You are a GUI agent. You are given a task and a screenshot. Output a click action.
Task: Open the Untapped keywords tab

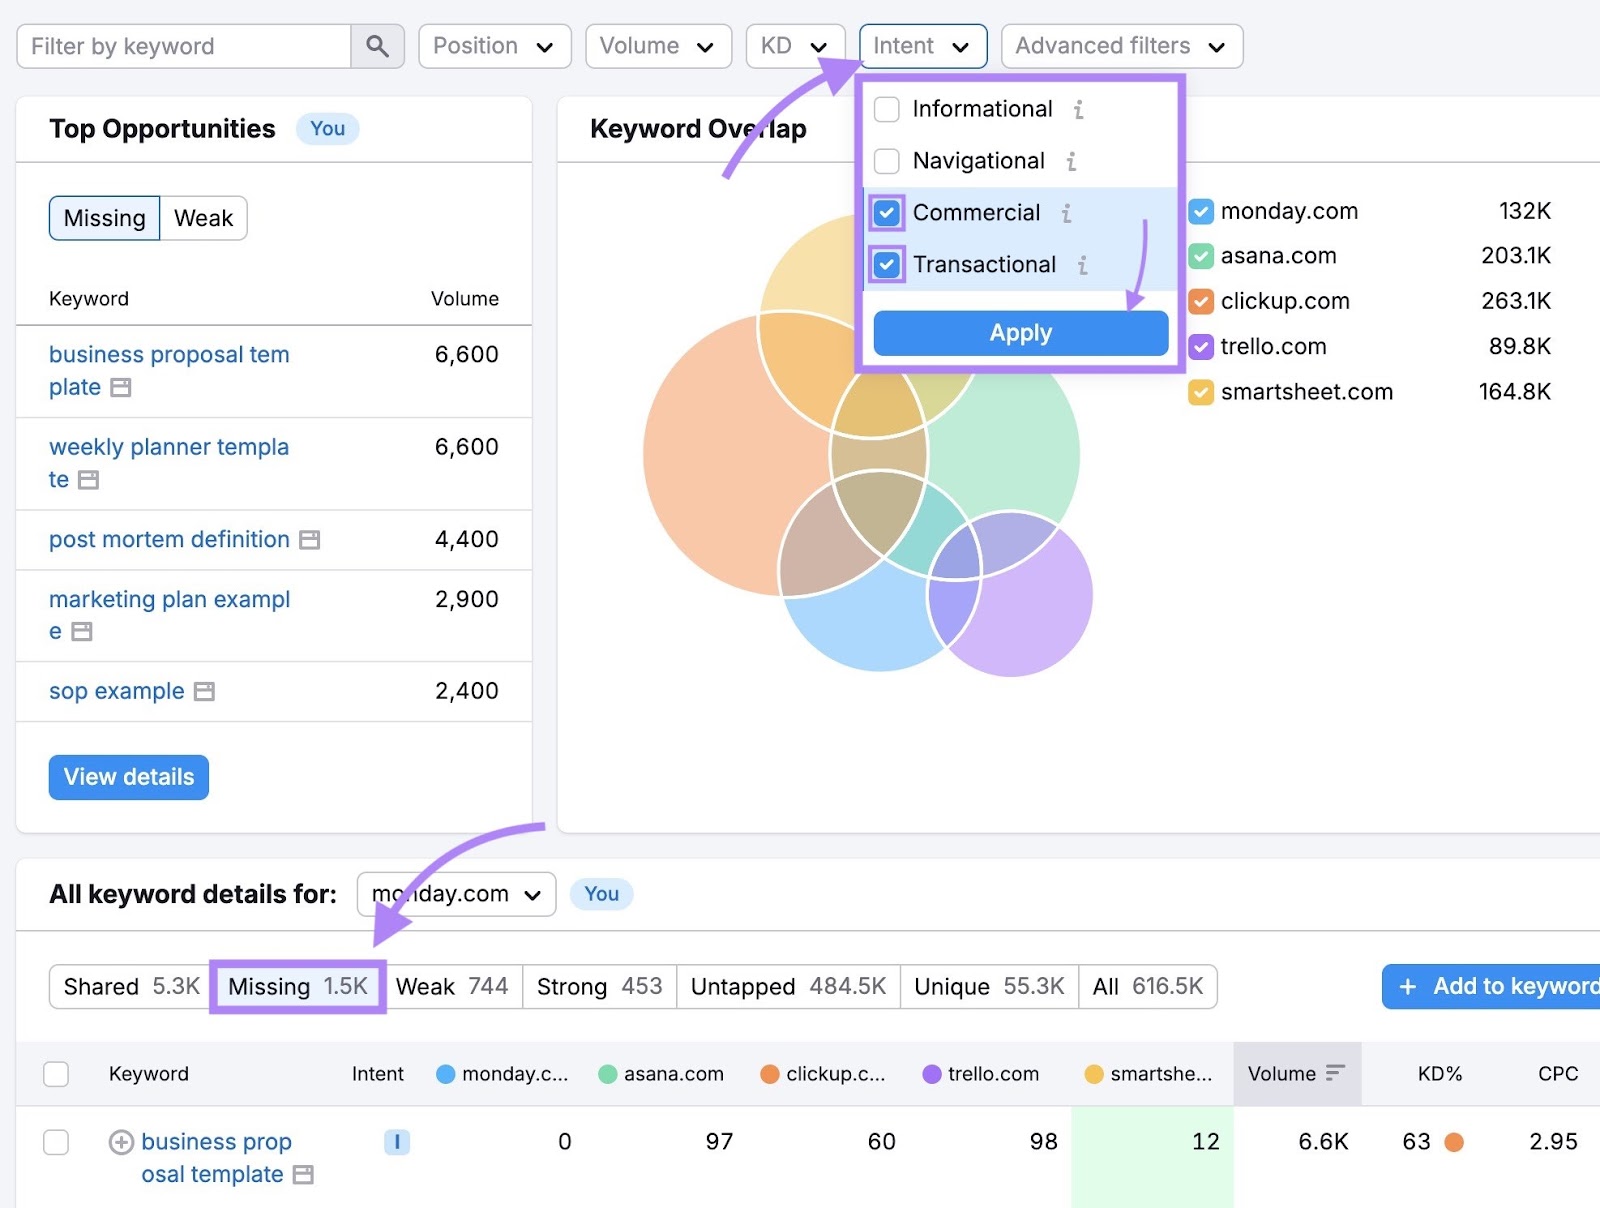[788, 986]
